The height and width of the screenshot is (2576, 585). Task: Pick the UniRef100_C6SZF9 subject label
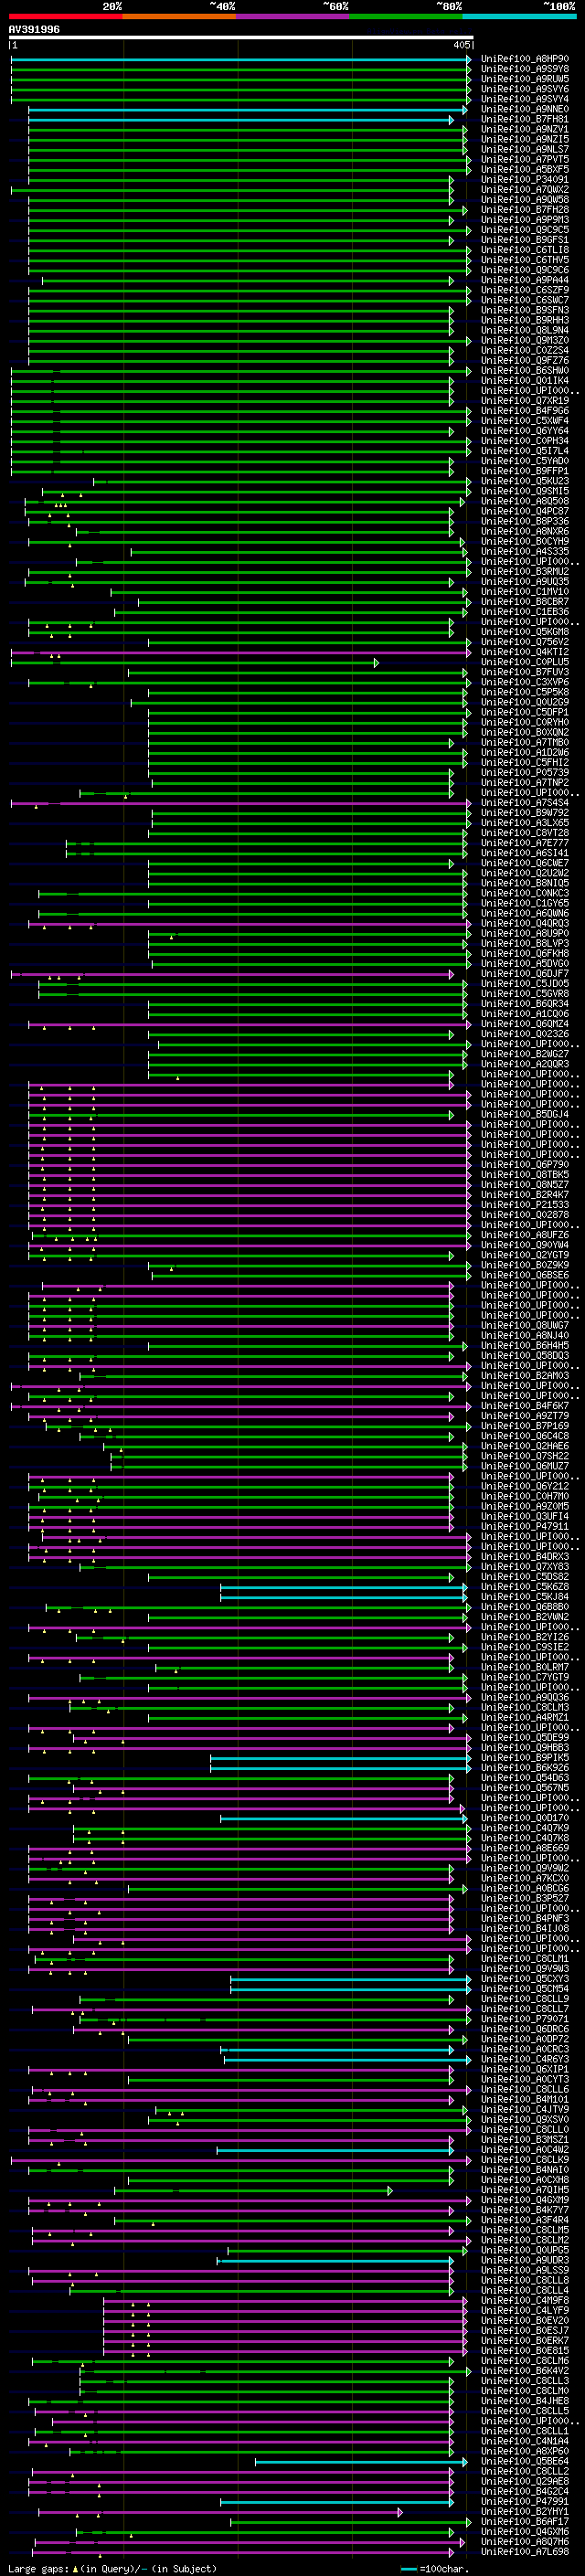coord(524,291)
